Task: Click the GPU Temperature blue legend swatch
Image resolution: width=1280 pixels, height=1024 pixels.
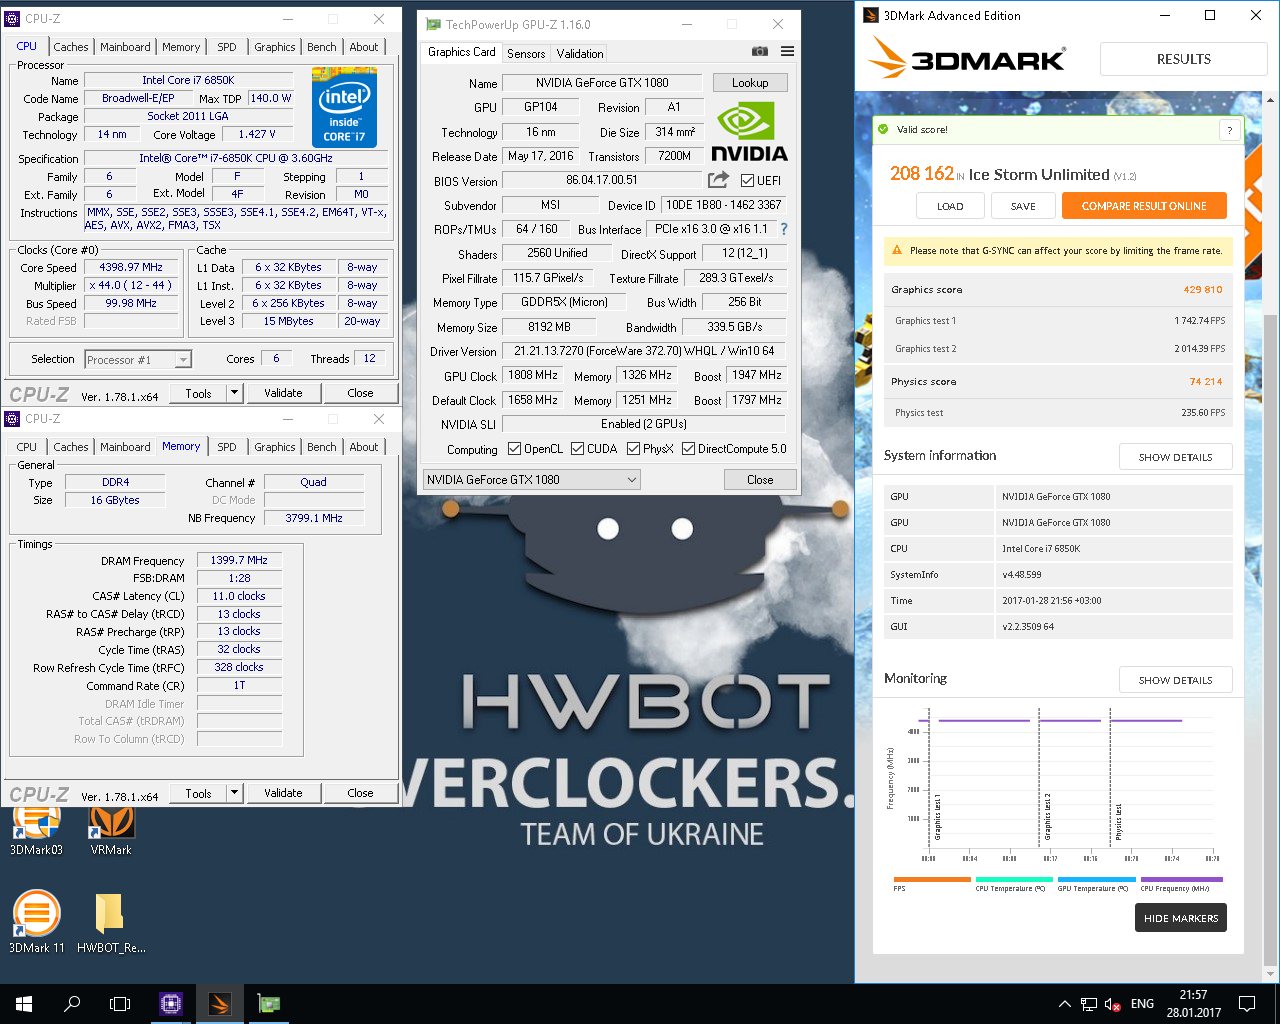Action: click(x=1096, y=879)
